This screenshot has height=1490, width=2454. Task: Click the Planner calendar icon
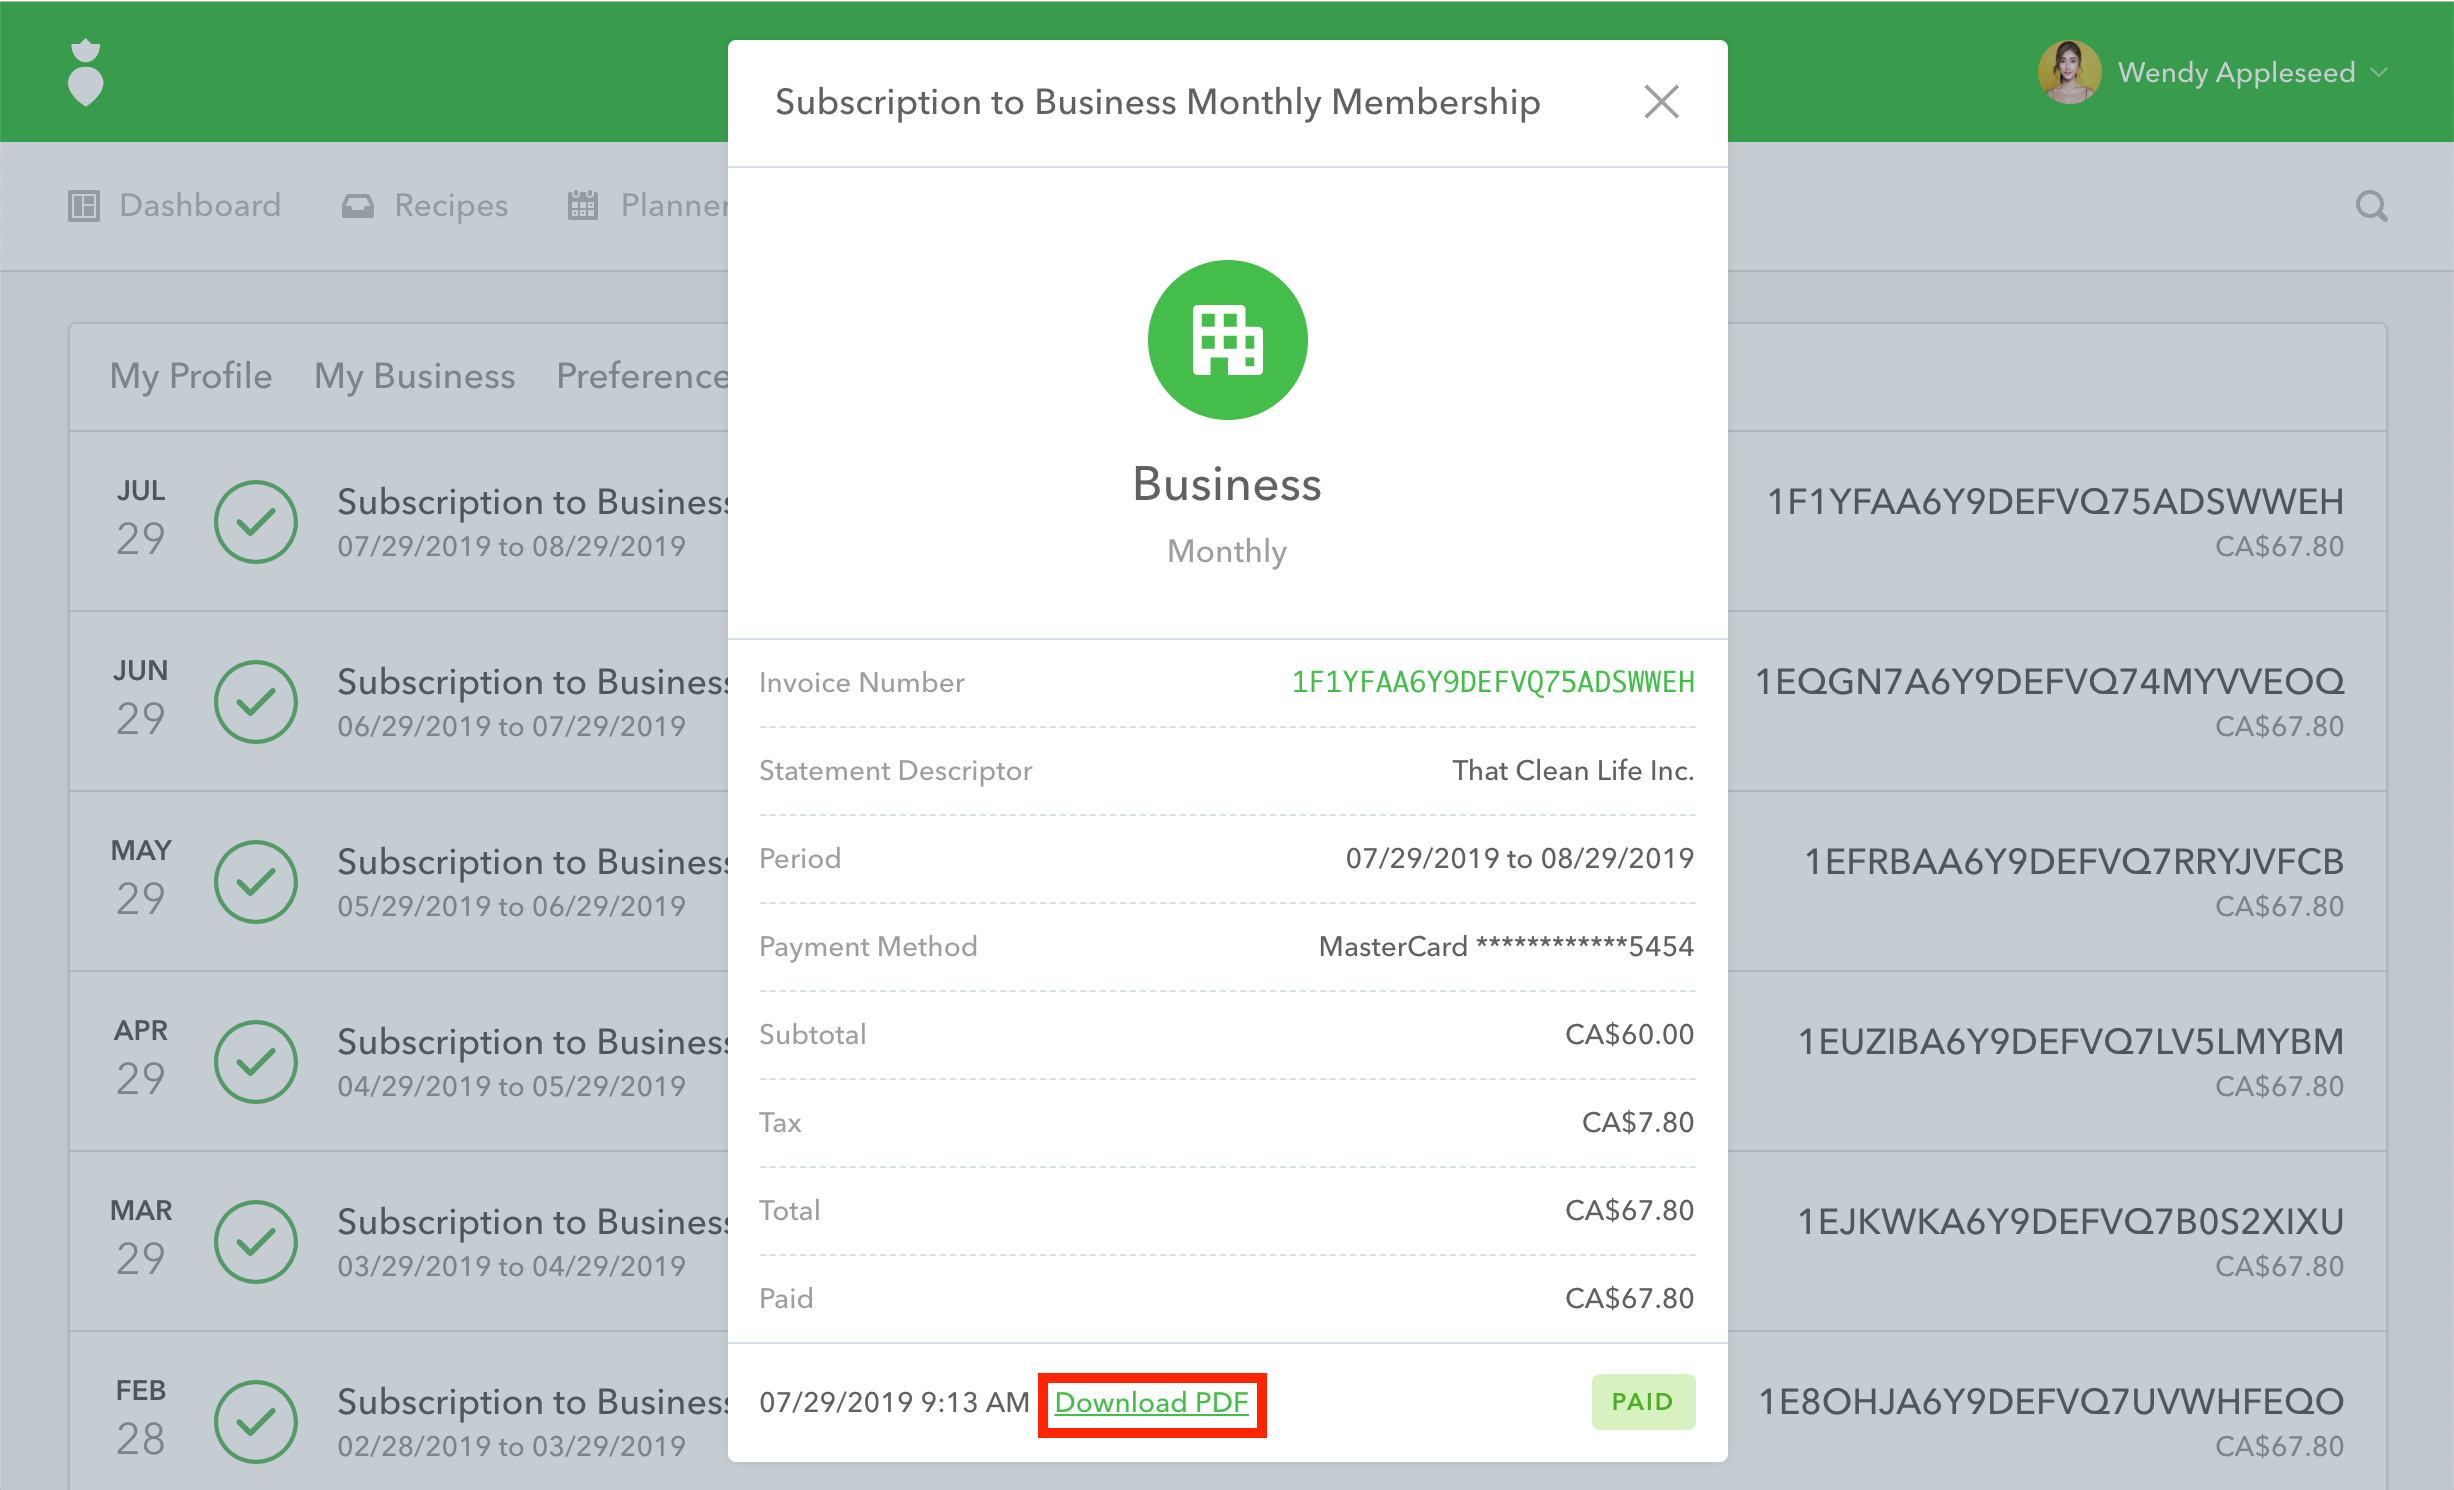(x=582, y=206)
